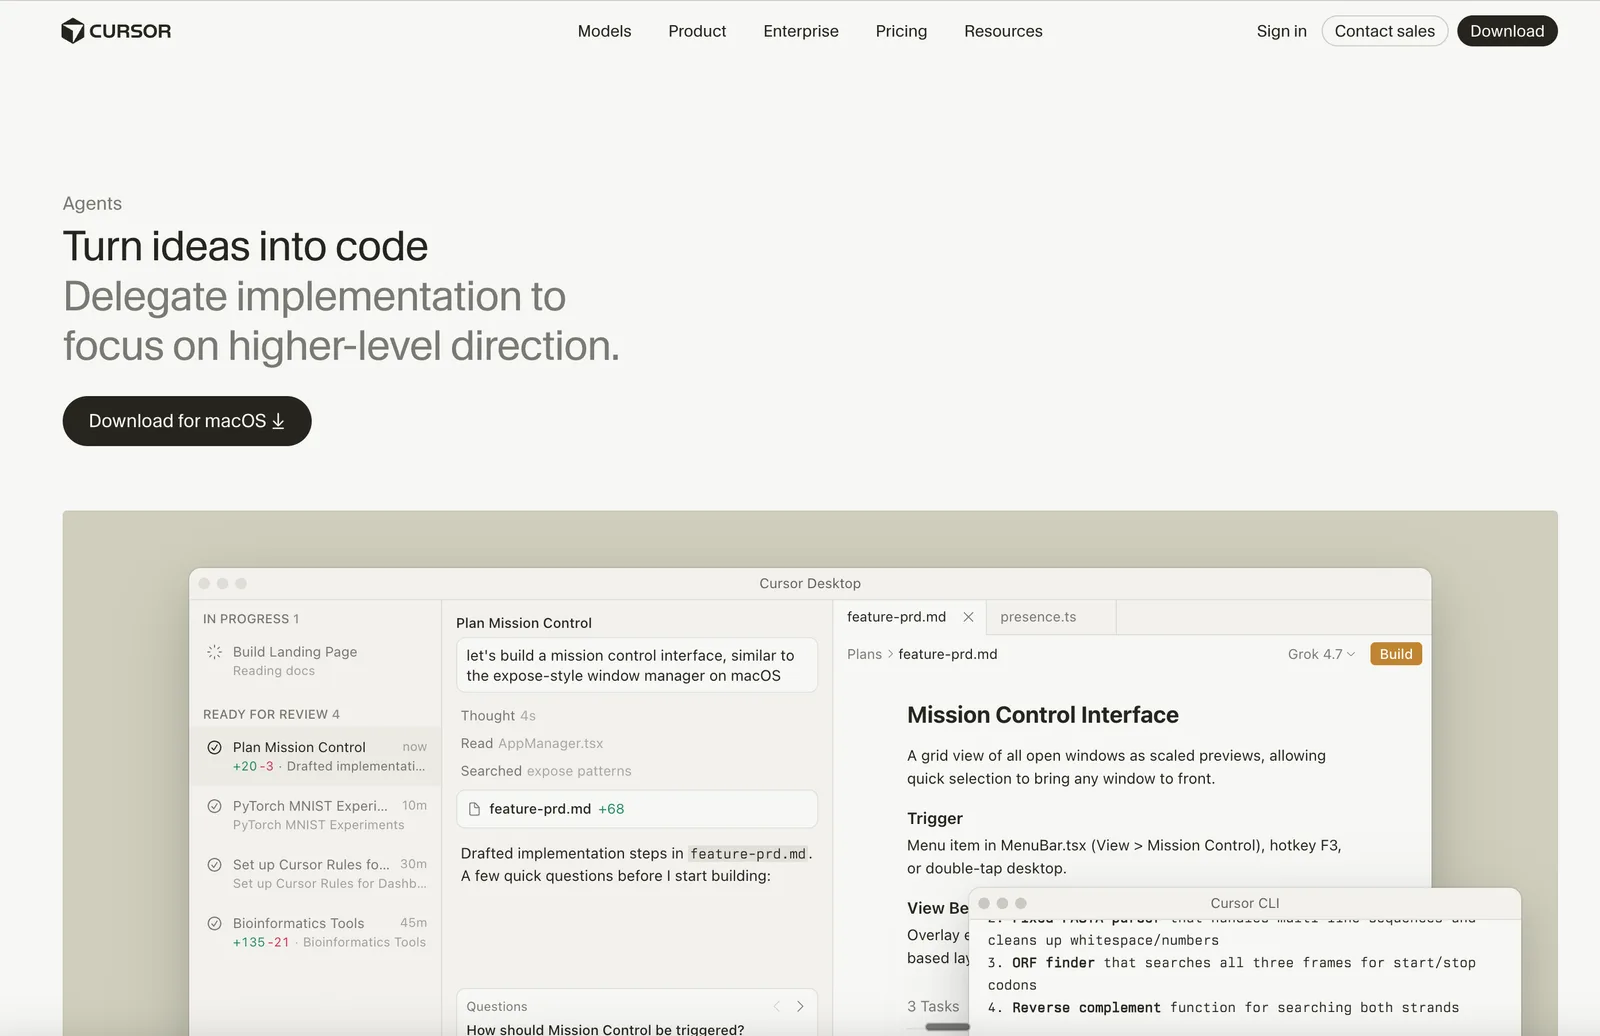Click the file icon beside feature-prd.md +68
Image resolution: width=1600 pixels, height=1036 pixels.
(475, 809)
